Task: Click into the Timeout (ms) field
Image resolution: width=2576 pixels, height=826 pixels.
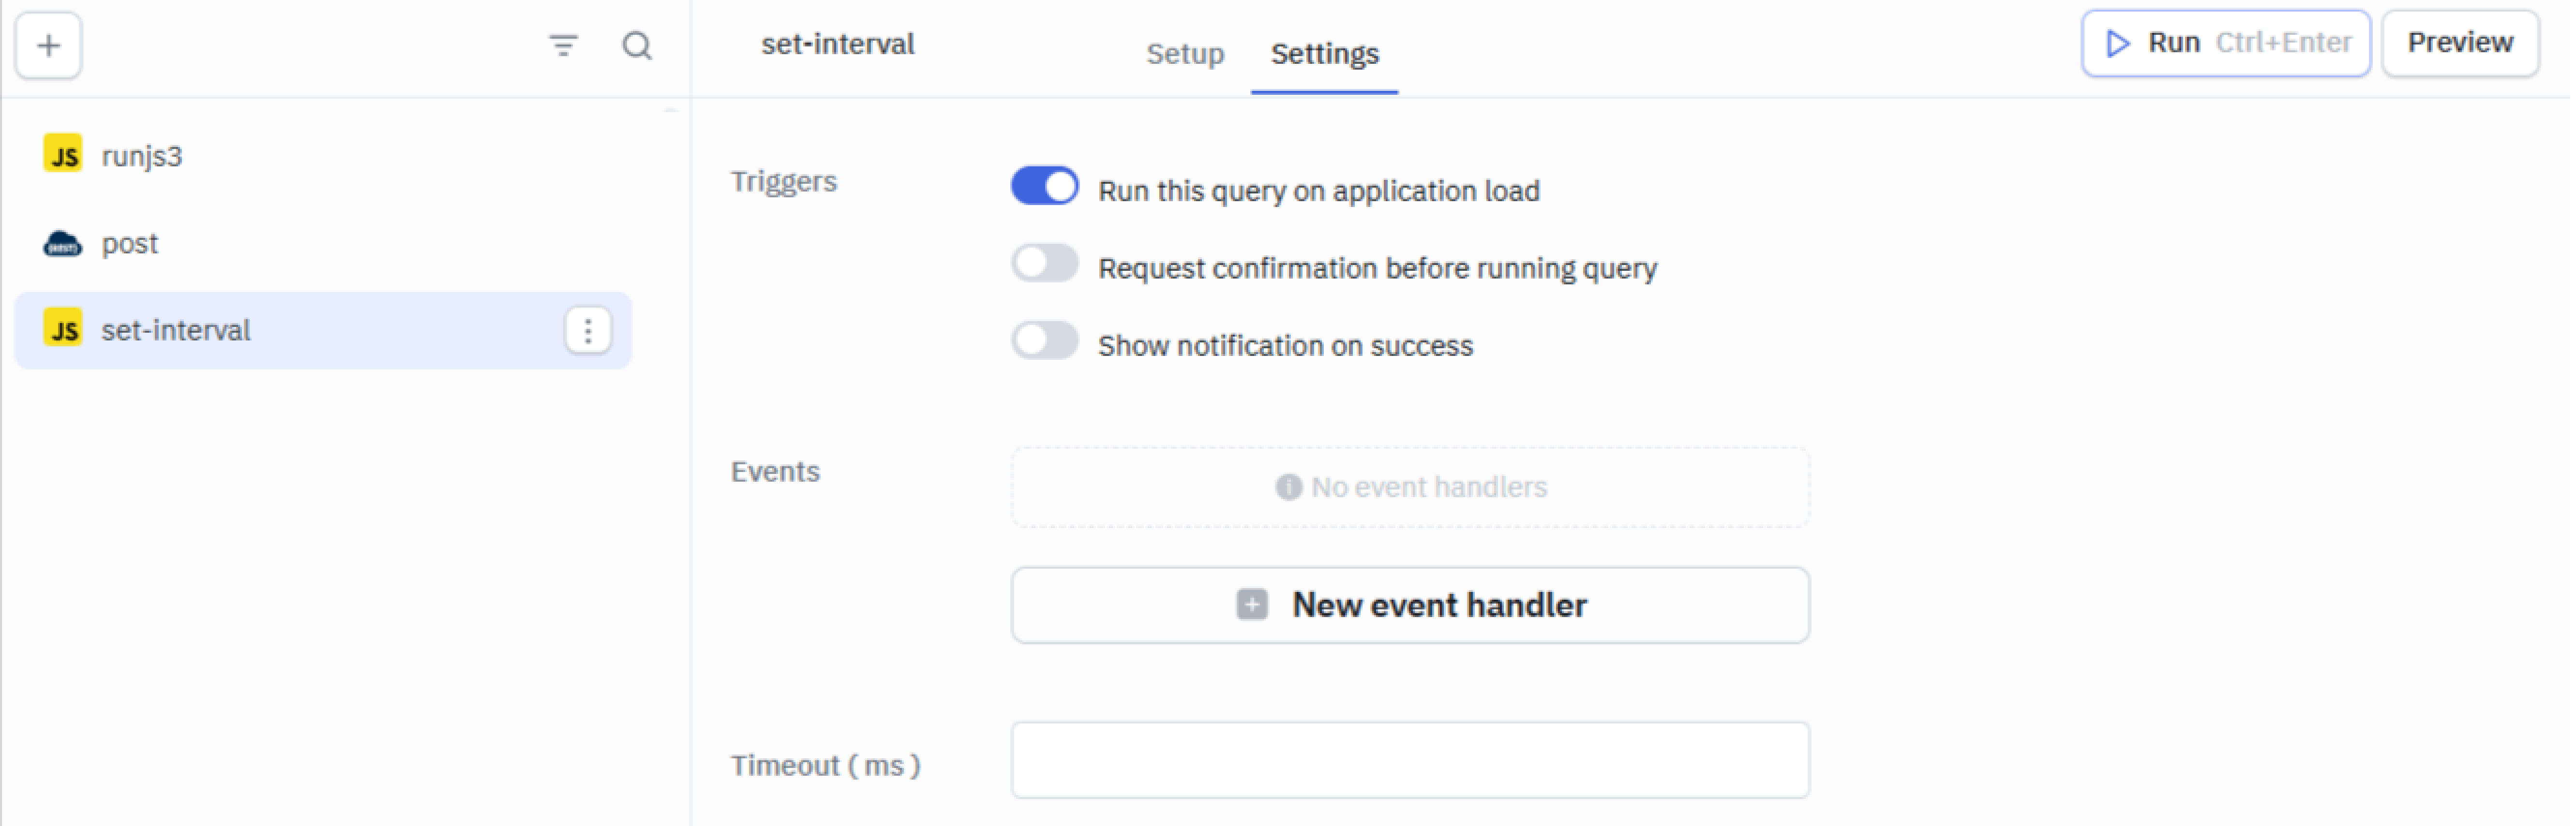Action: (x=1410, y=761)
